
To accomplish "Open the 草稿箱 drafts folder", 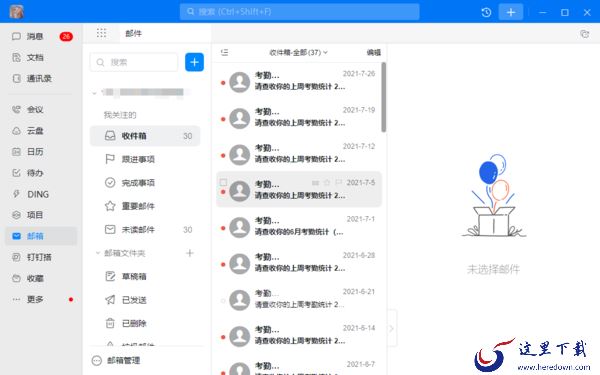I will [x=145, y=276].
